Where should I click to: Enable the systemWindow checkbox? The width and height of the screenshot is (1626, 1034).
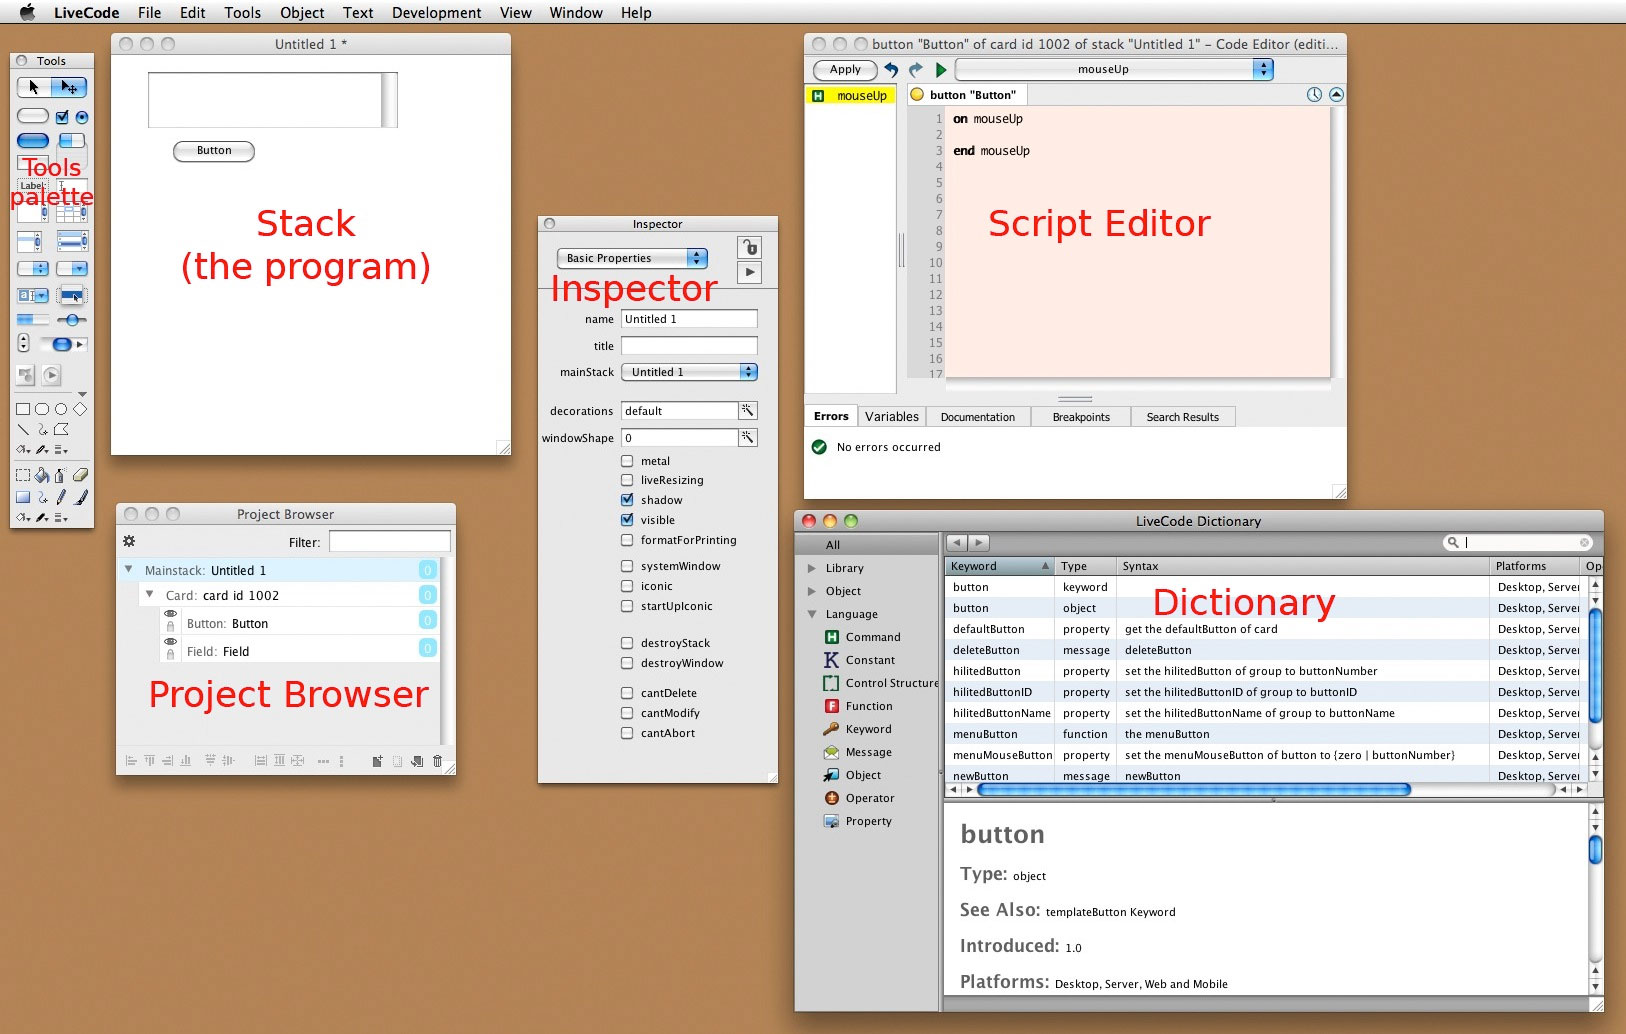tap(627, 566)
